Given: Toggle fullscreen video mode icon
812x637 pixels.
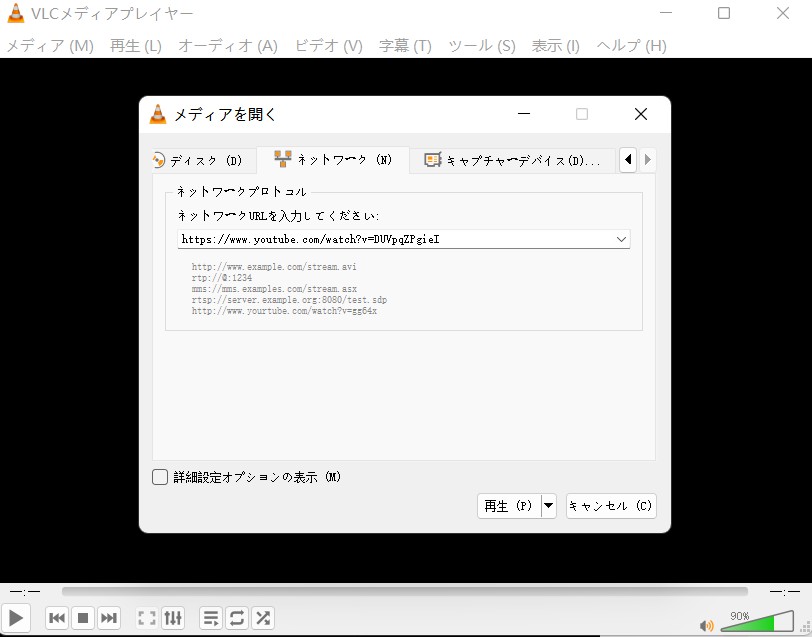Looking at the screenshot, I should coord(147,618).
